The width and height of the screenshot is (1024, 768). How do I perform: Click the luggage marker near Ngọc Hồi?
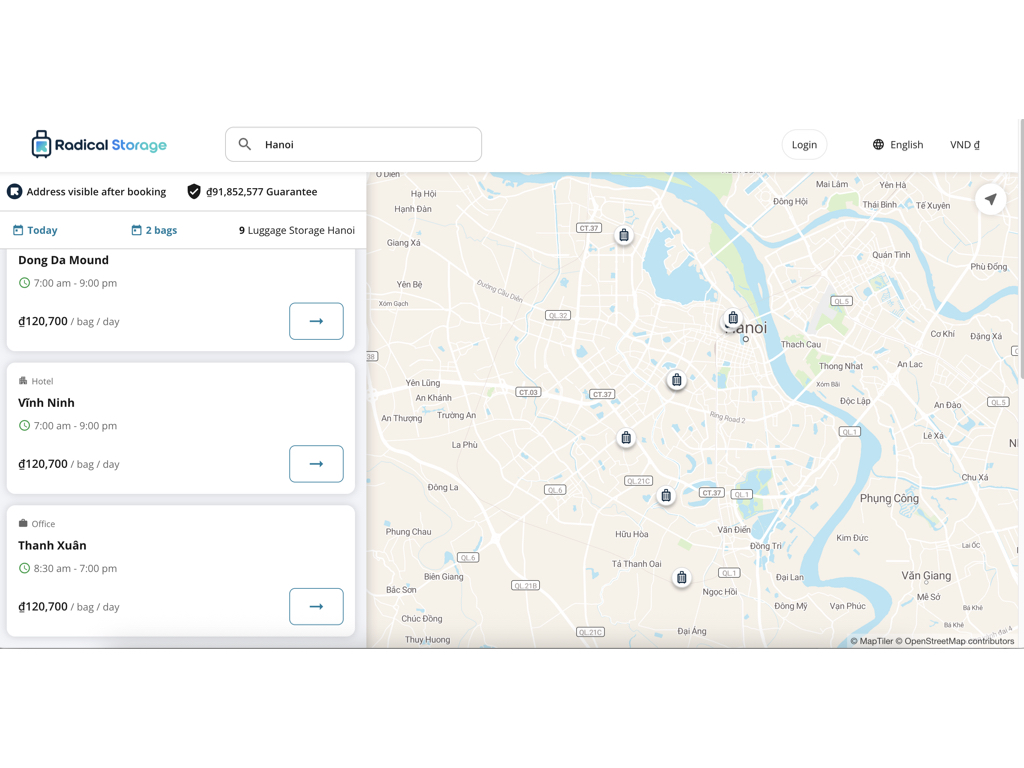681,578
